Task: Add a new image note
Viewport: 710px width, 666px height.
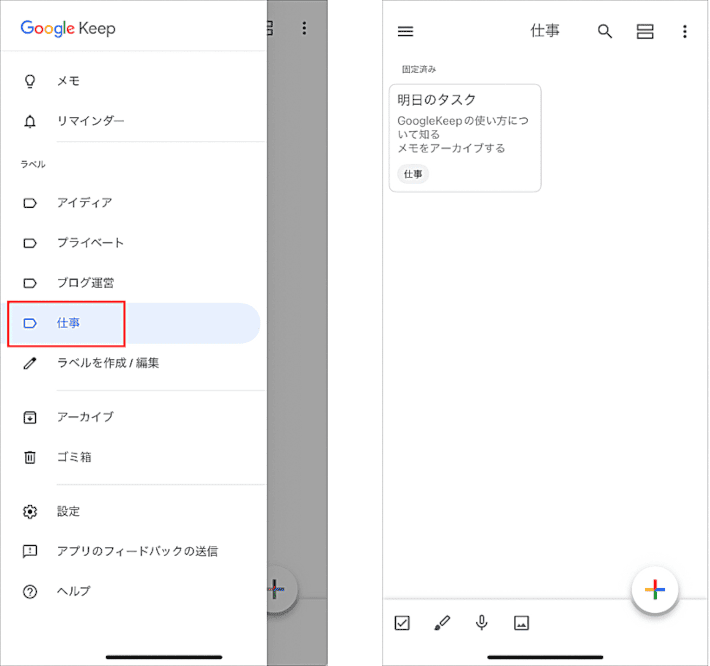Action: 521,623
